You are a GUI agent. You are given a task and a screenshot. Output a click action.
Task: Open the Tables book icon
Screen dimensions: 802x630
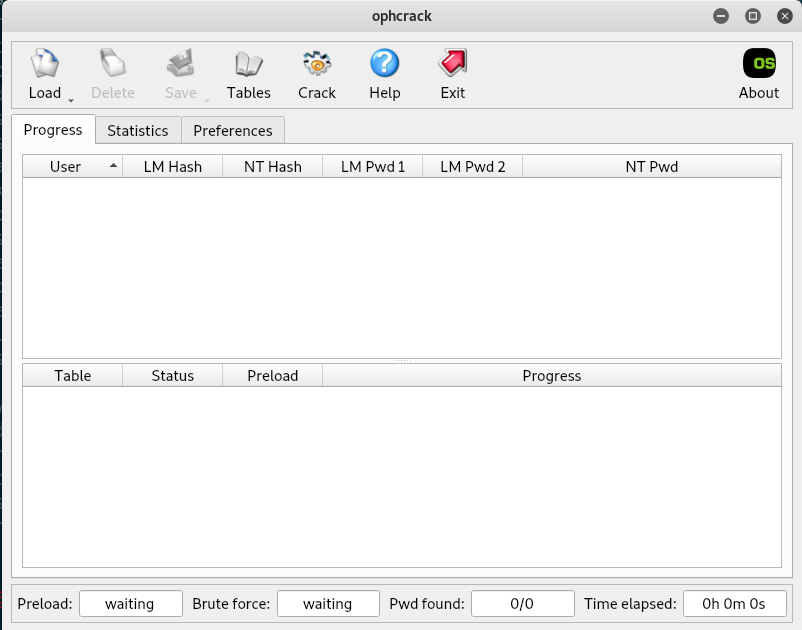pyautogui.click(x=249, y=63)
